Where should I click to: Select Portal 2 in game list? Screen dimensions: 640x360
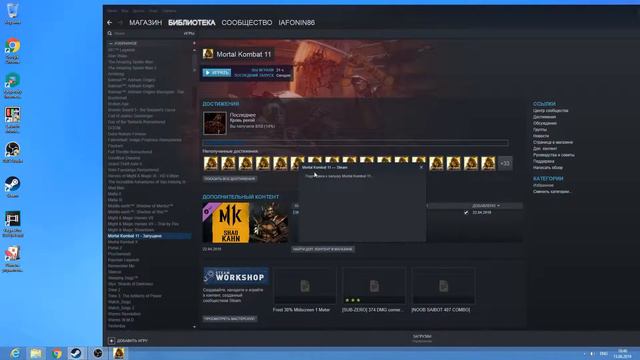point(115,248)
